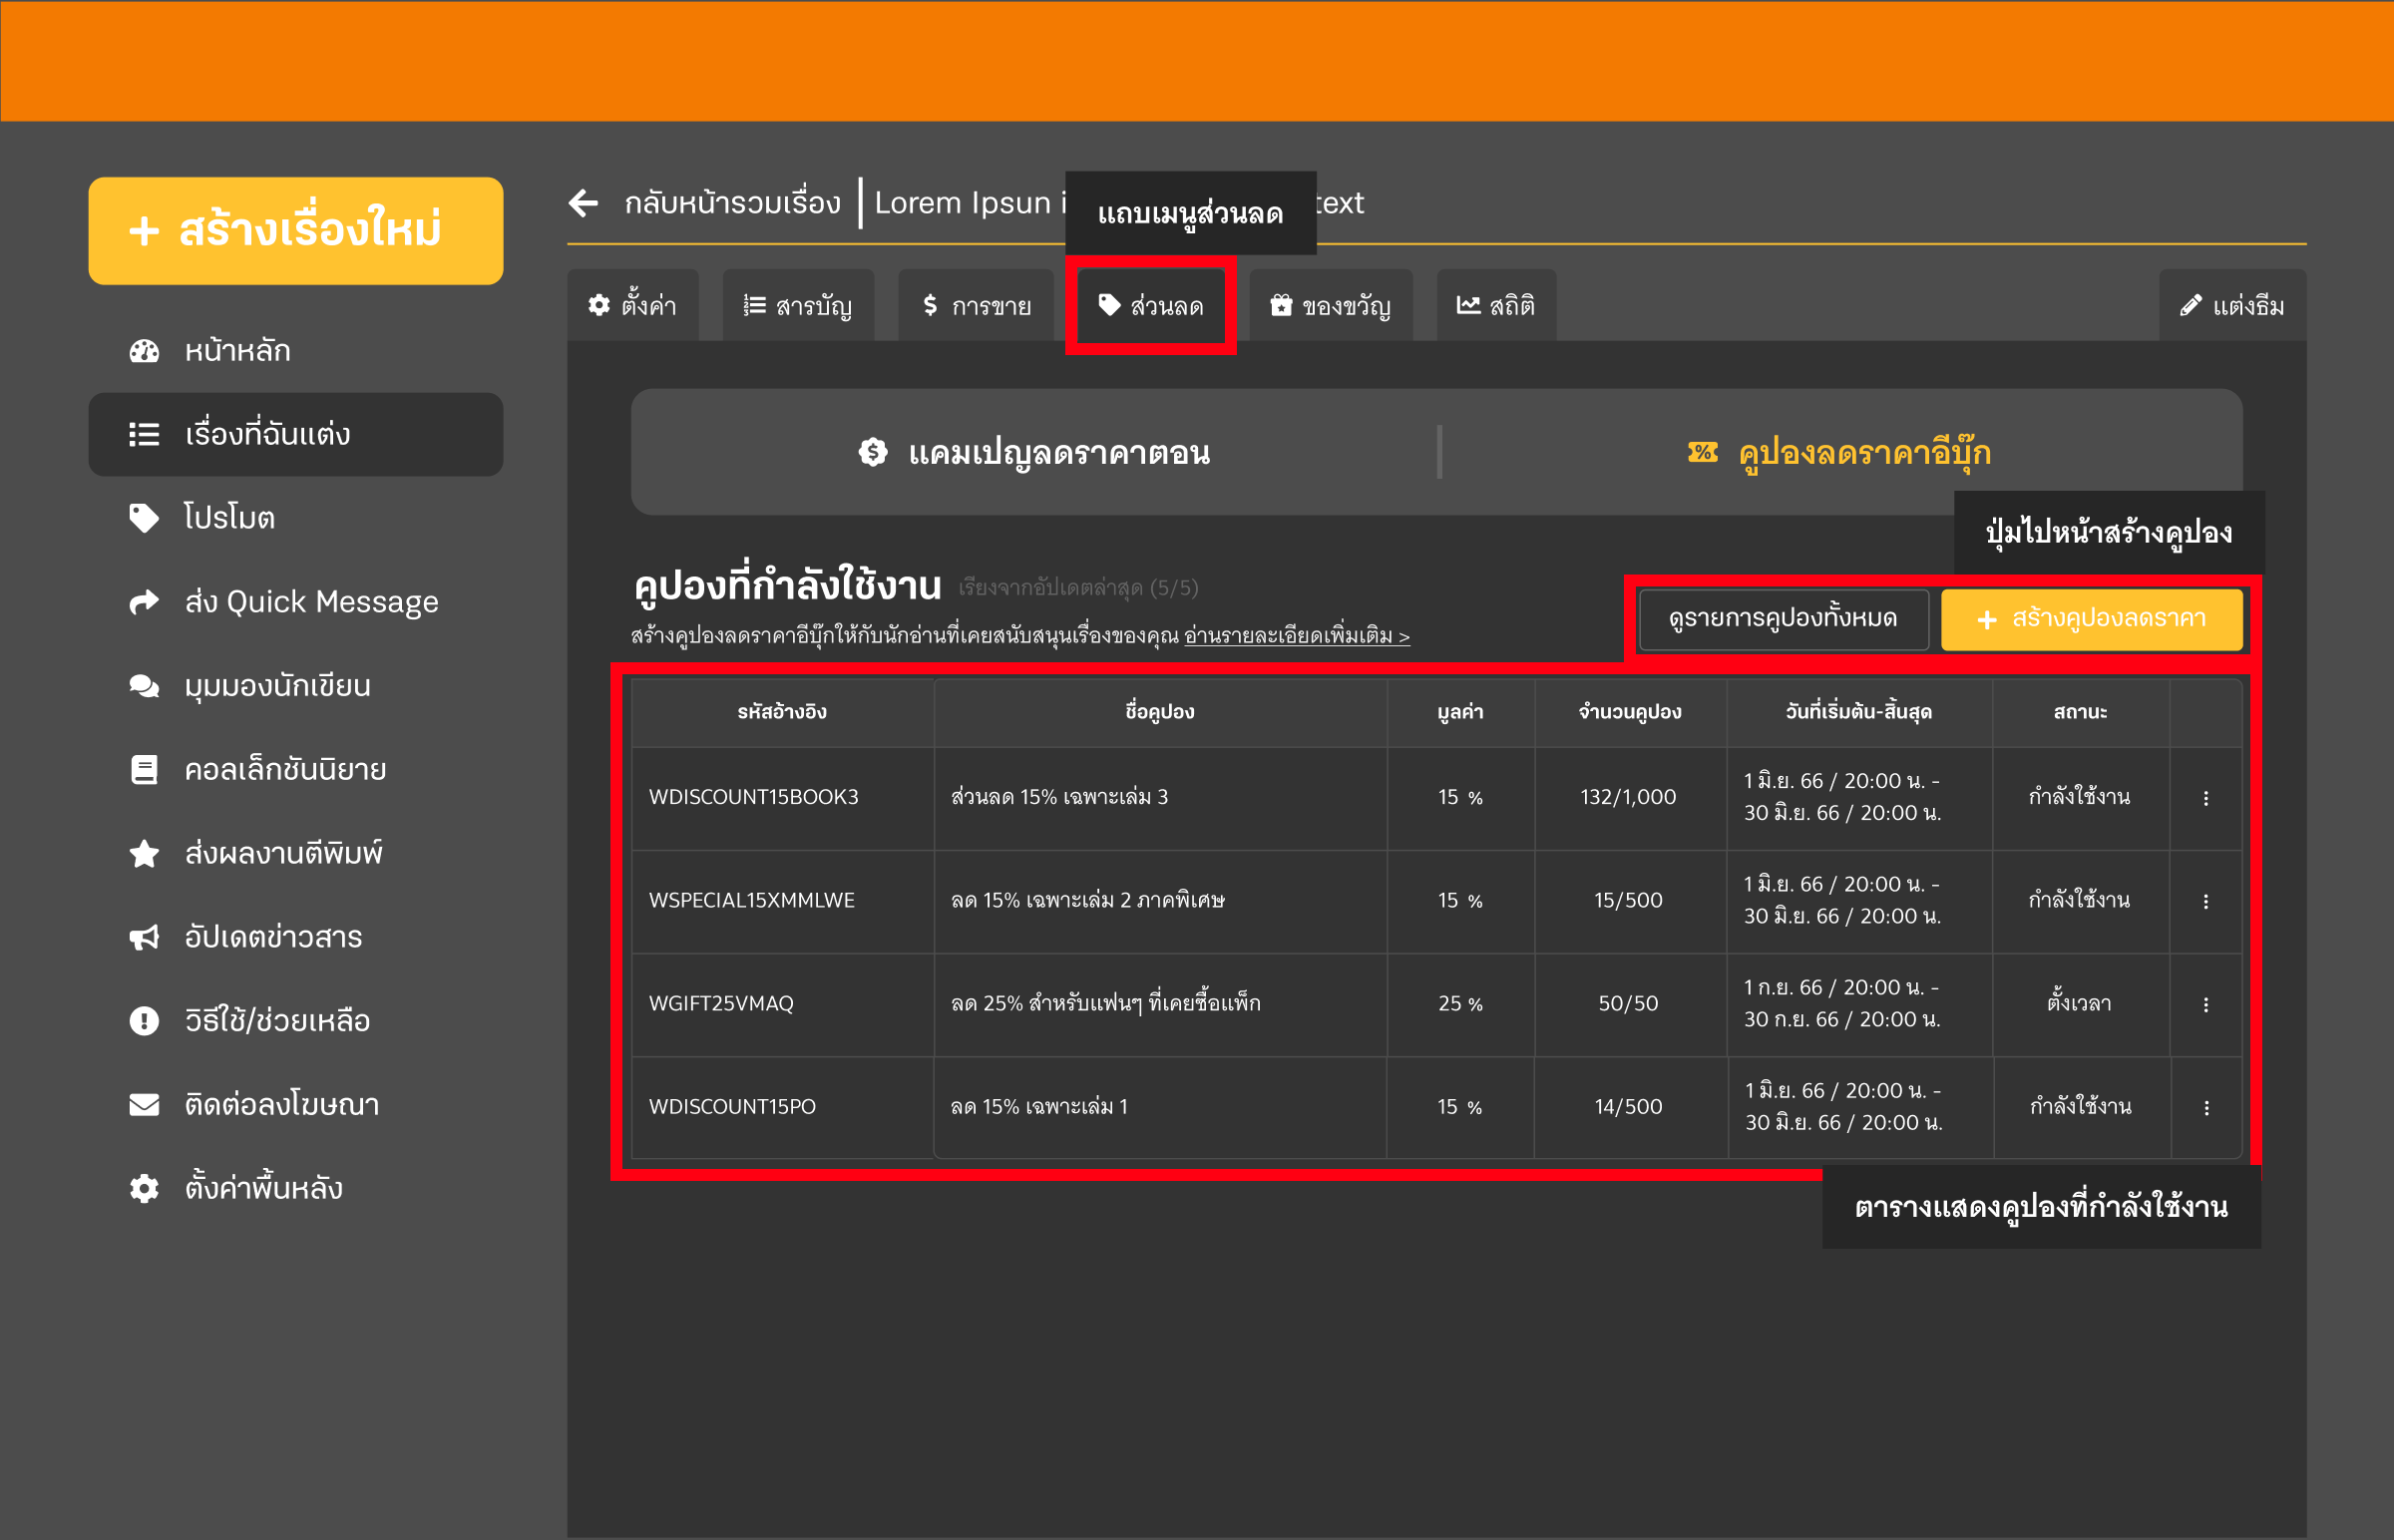Viewport: 2394px width, 1540px height.
Task: Open ส่ง Quick Message label in sidebar
Action: click(311, 602)
